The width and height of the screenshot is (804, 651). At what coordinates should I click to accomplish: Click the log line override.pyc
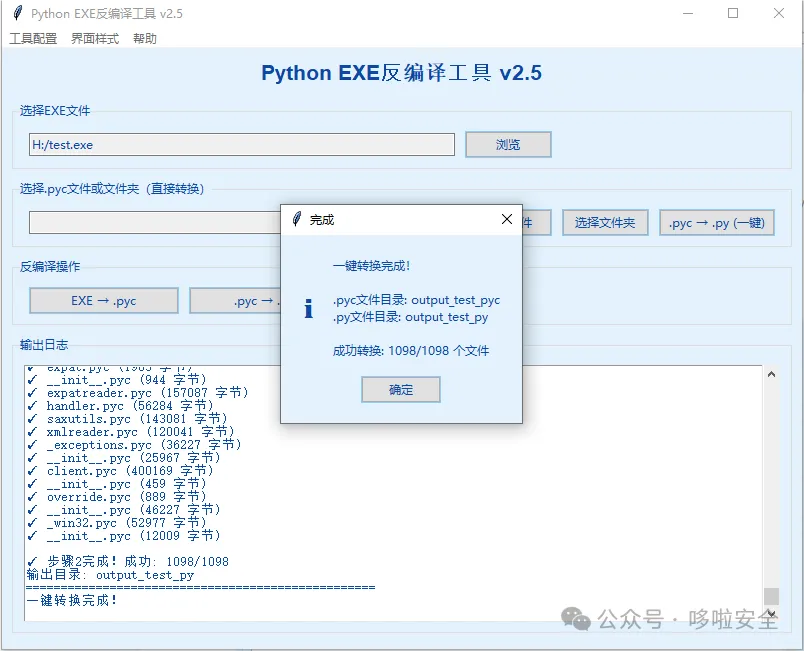click(x=116, y=497)
